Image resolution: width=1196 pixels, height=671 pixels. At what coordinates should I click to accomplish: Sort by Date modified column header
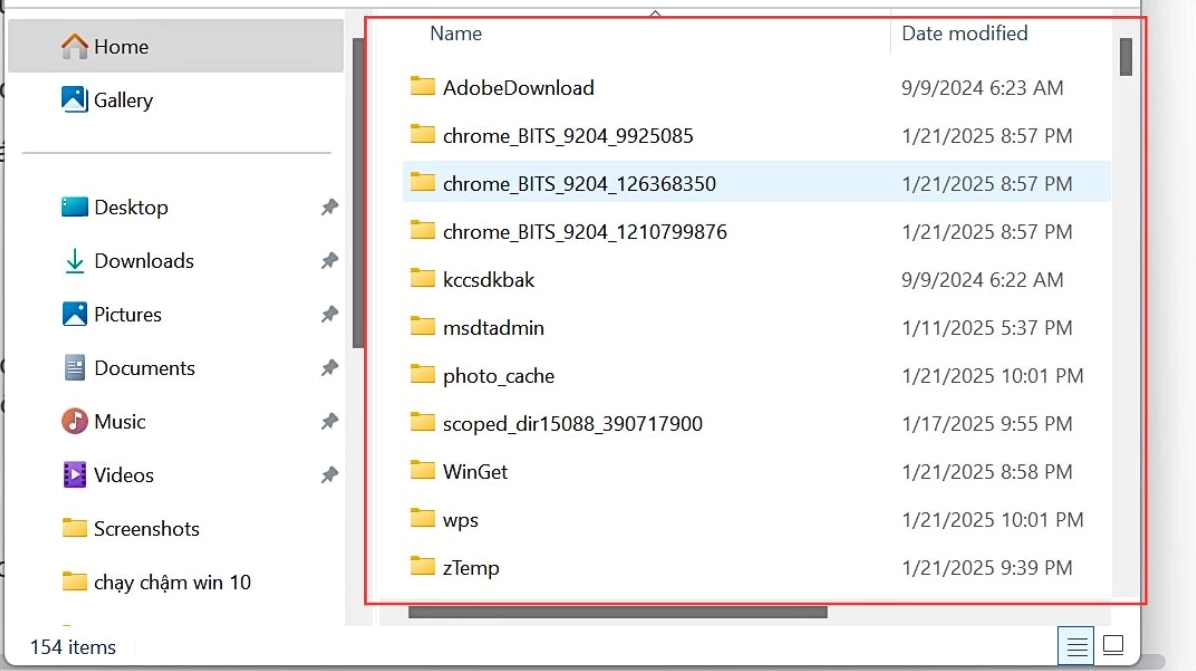coord(964,34)
